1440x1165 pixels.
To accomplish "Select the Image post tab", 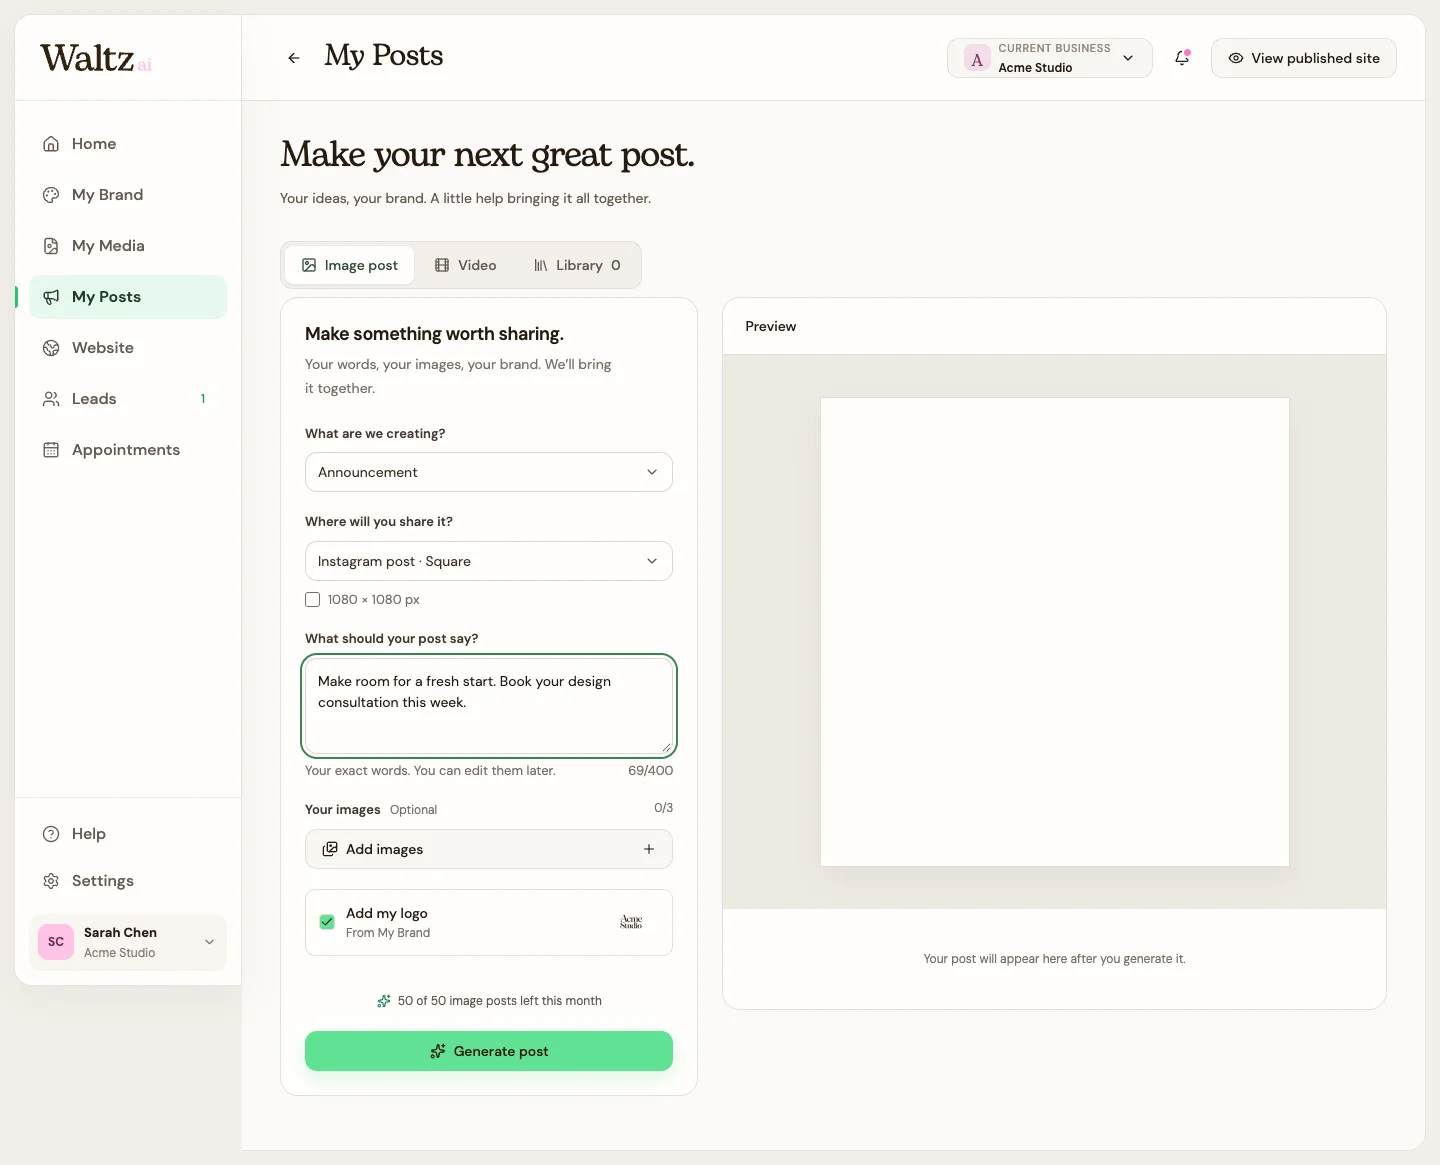I will [x=350, y=265].
